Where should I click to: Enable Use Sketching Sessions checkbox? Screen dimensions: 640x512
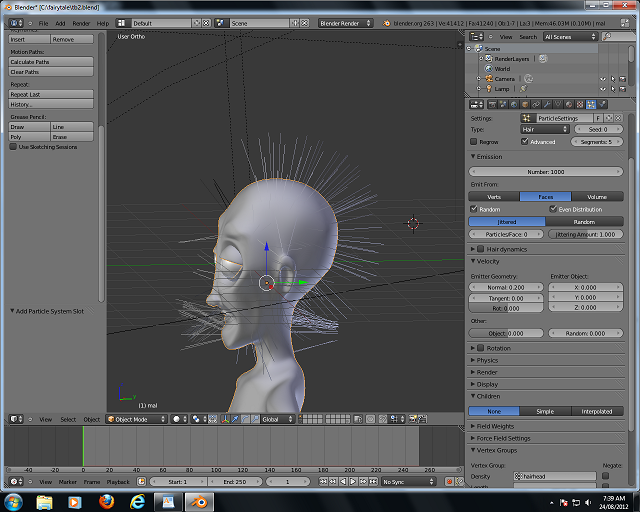[13, 147]
